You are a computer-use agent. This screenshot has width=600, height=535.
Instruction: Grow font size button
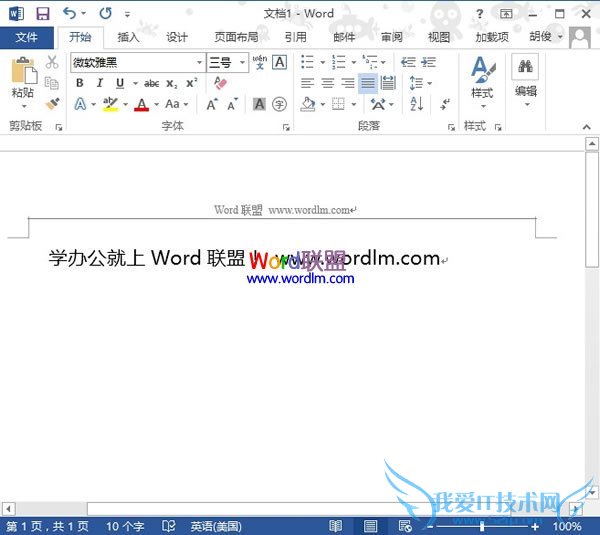pyautogui.click(x=212, y=104)
